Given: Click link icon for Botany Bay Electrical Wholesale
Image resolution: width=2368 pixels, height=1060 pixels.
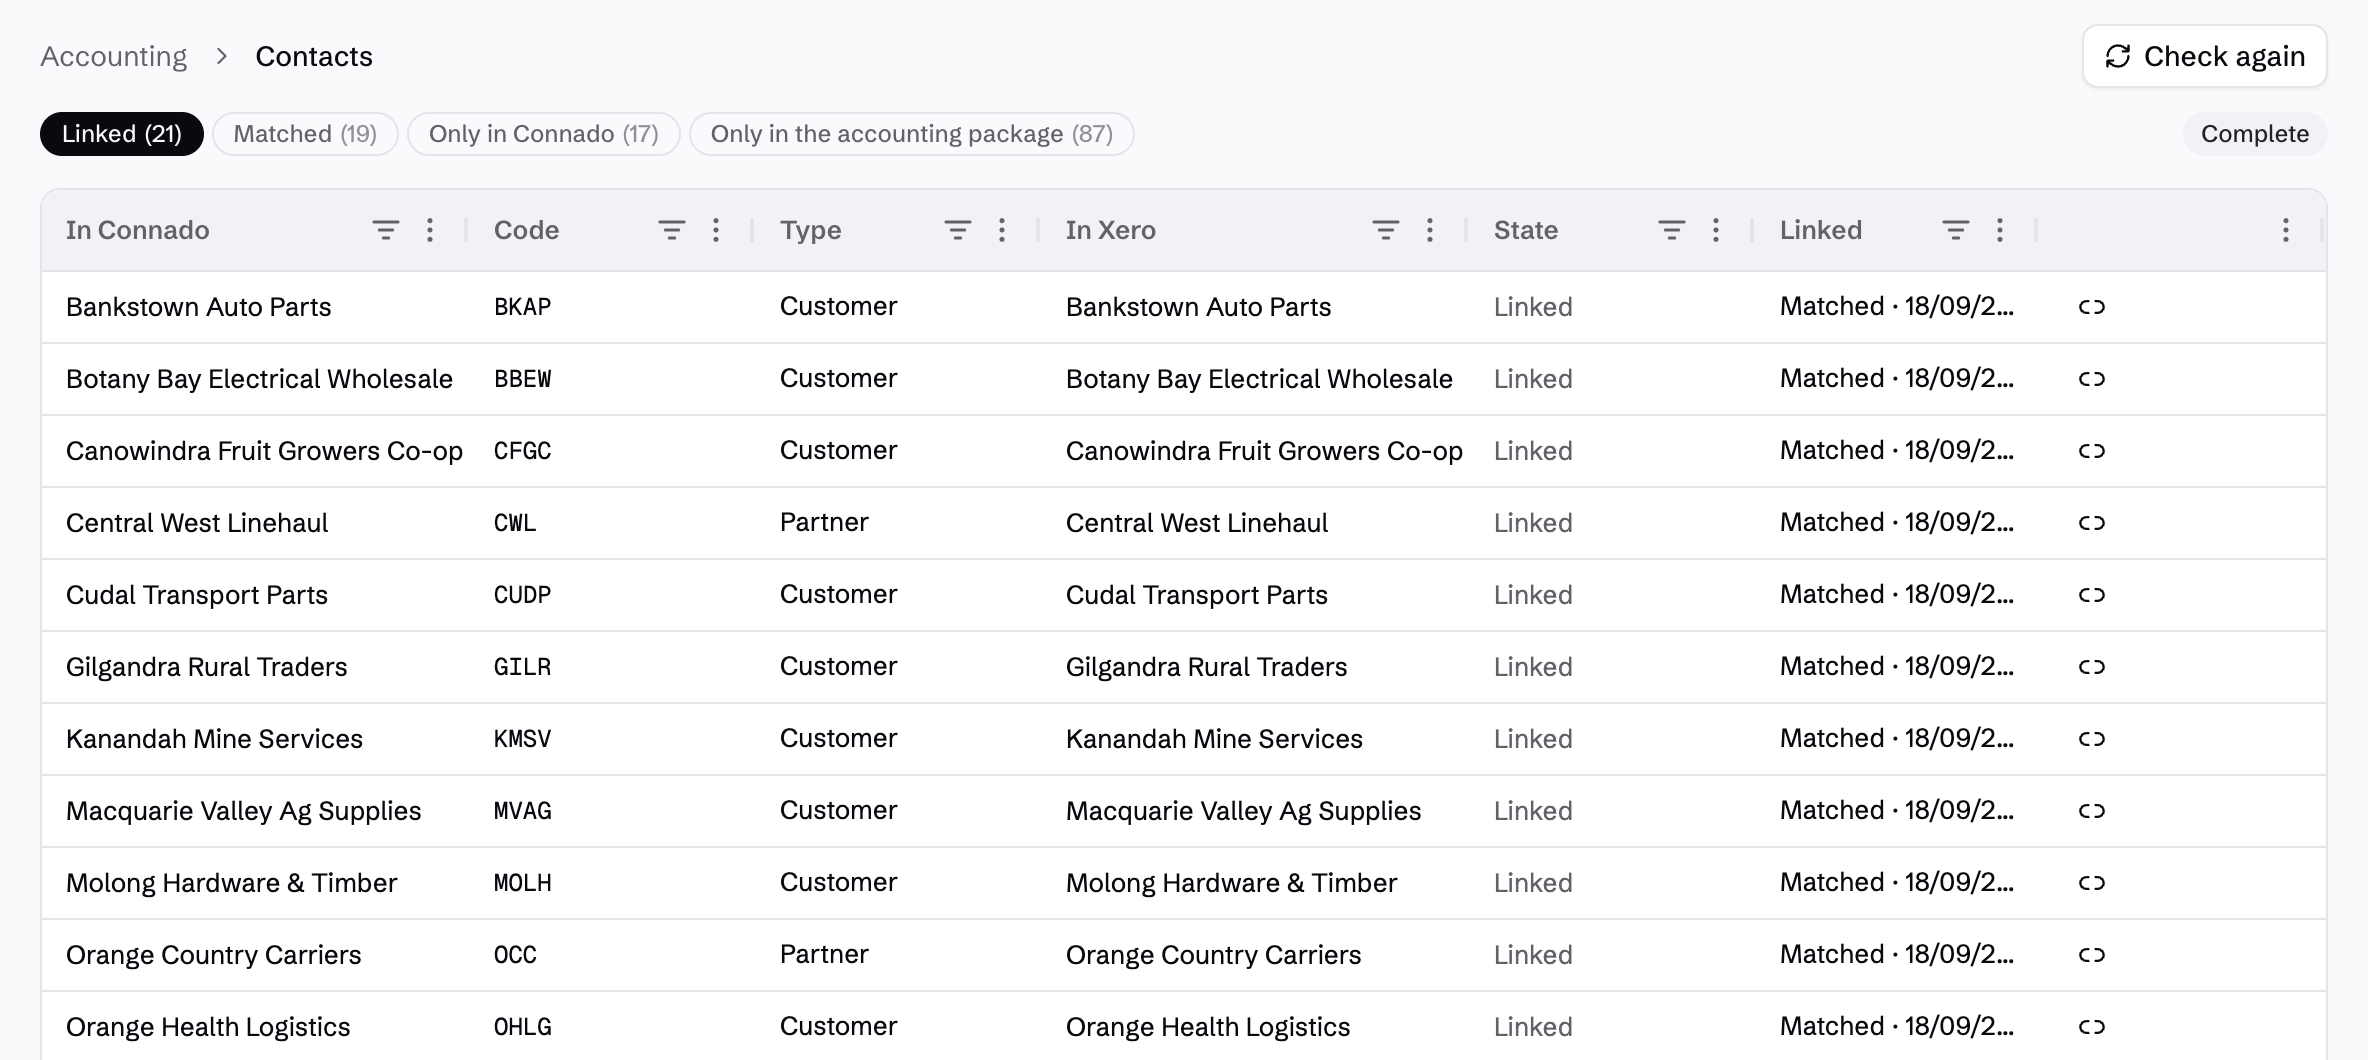Looking at the screenshot, I should tap(2092, 379).
